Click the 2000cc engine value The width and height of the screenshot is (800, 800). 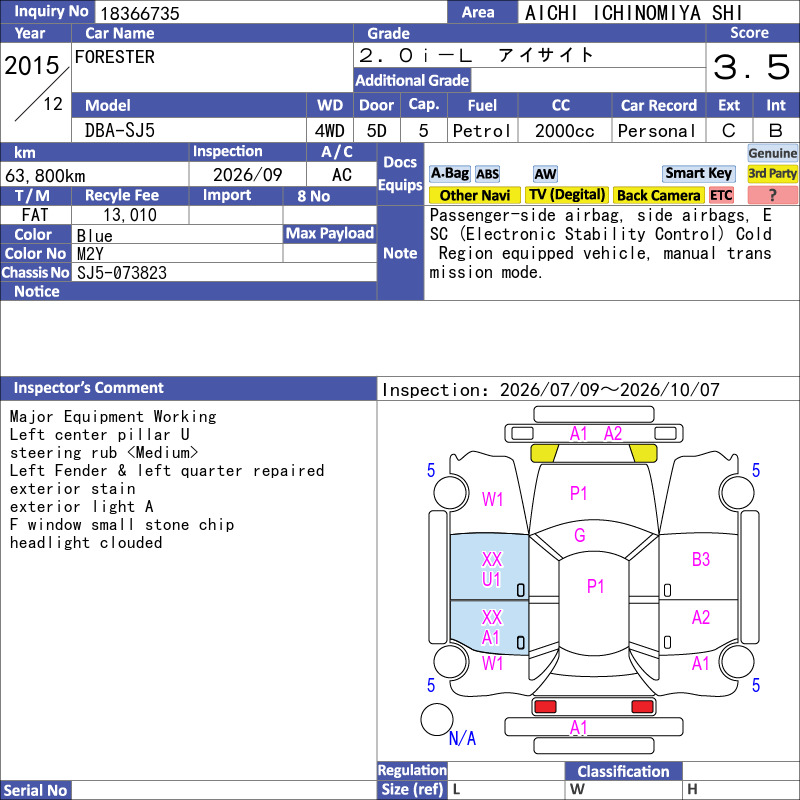point(565,131)
